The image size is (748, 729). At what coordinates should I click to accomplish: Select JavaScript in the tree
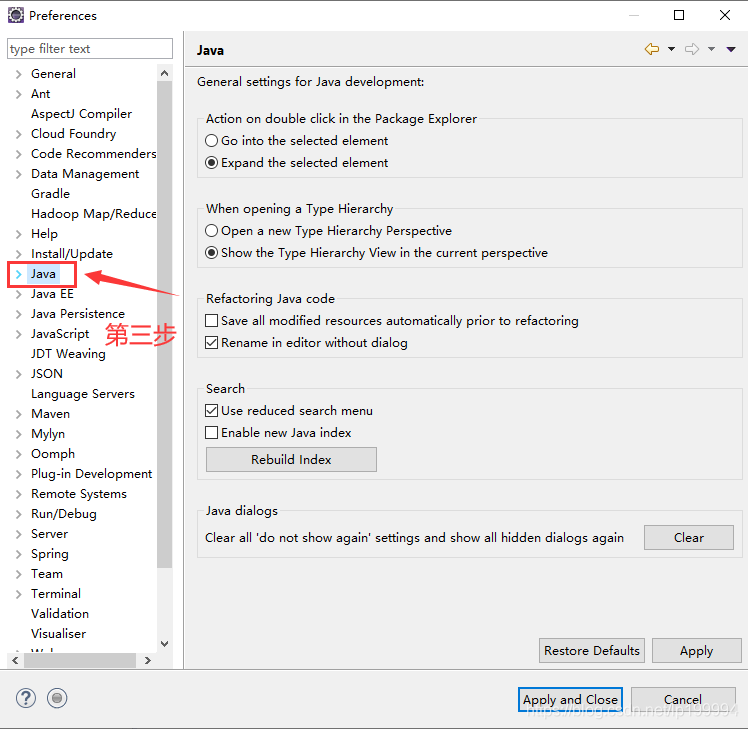[x=60, y=334]
